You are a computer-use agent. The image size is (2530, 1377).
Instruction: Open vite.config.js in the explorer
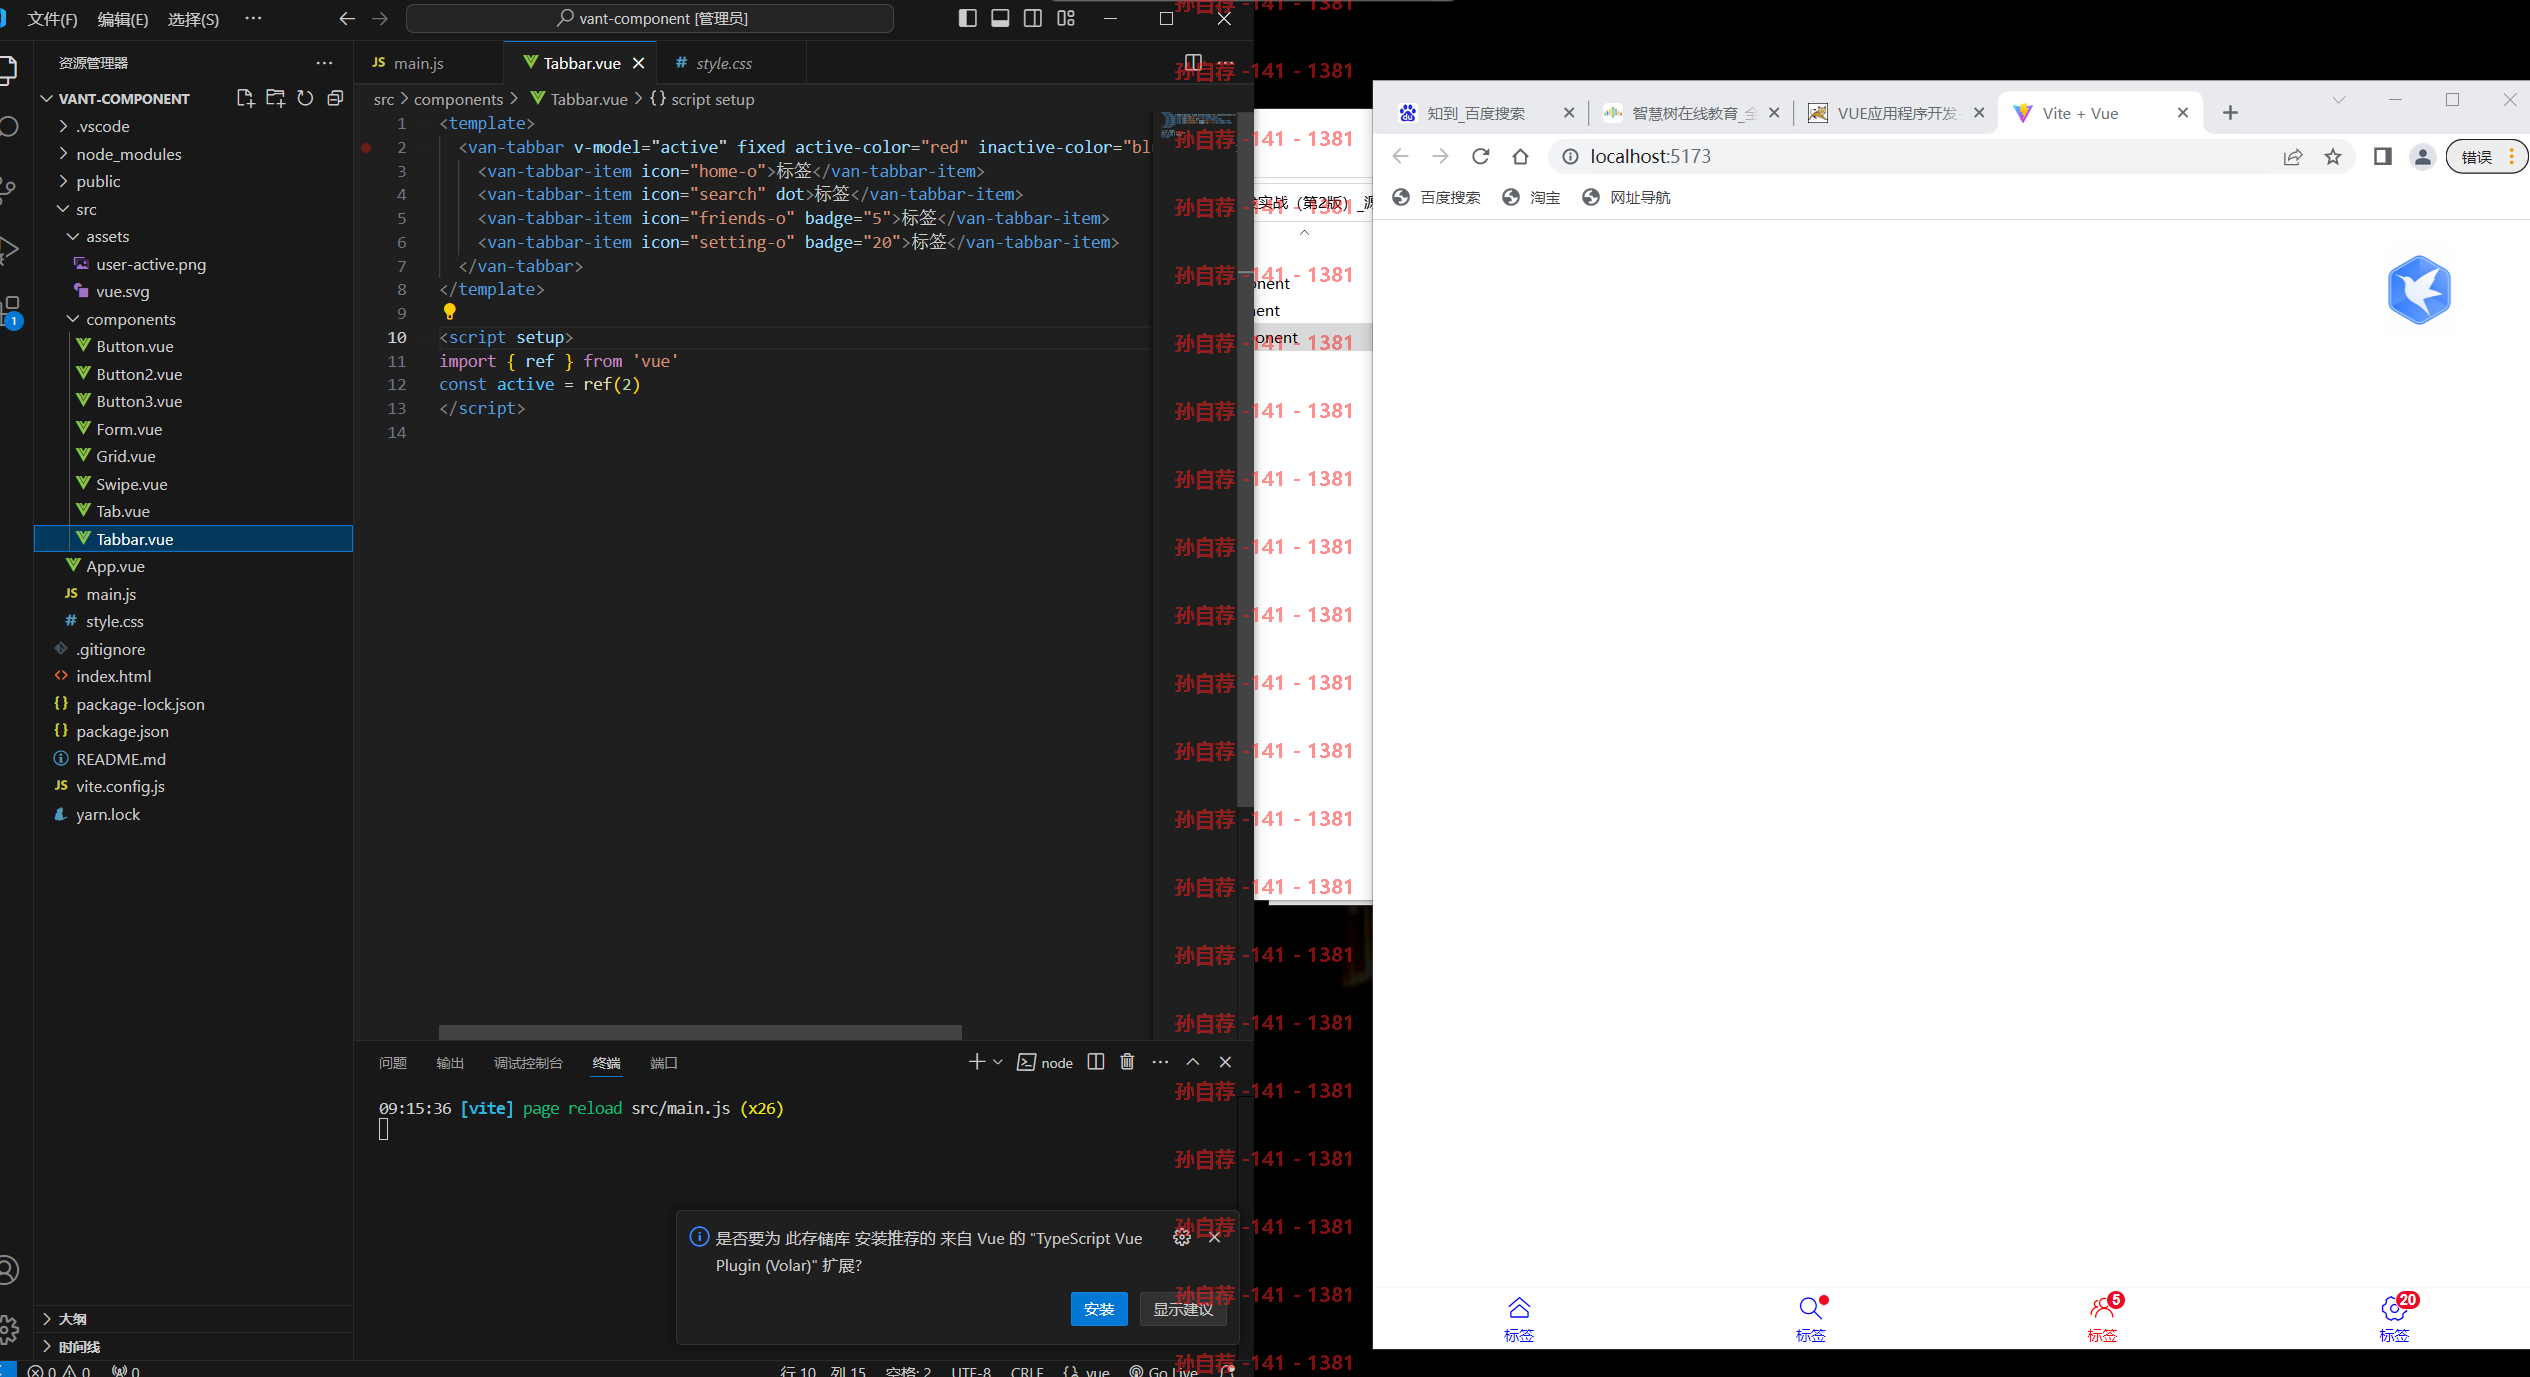pyautogui.click(x=193, y=786)
